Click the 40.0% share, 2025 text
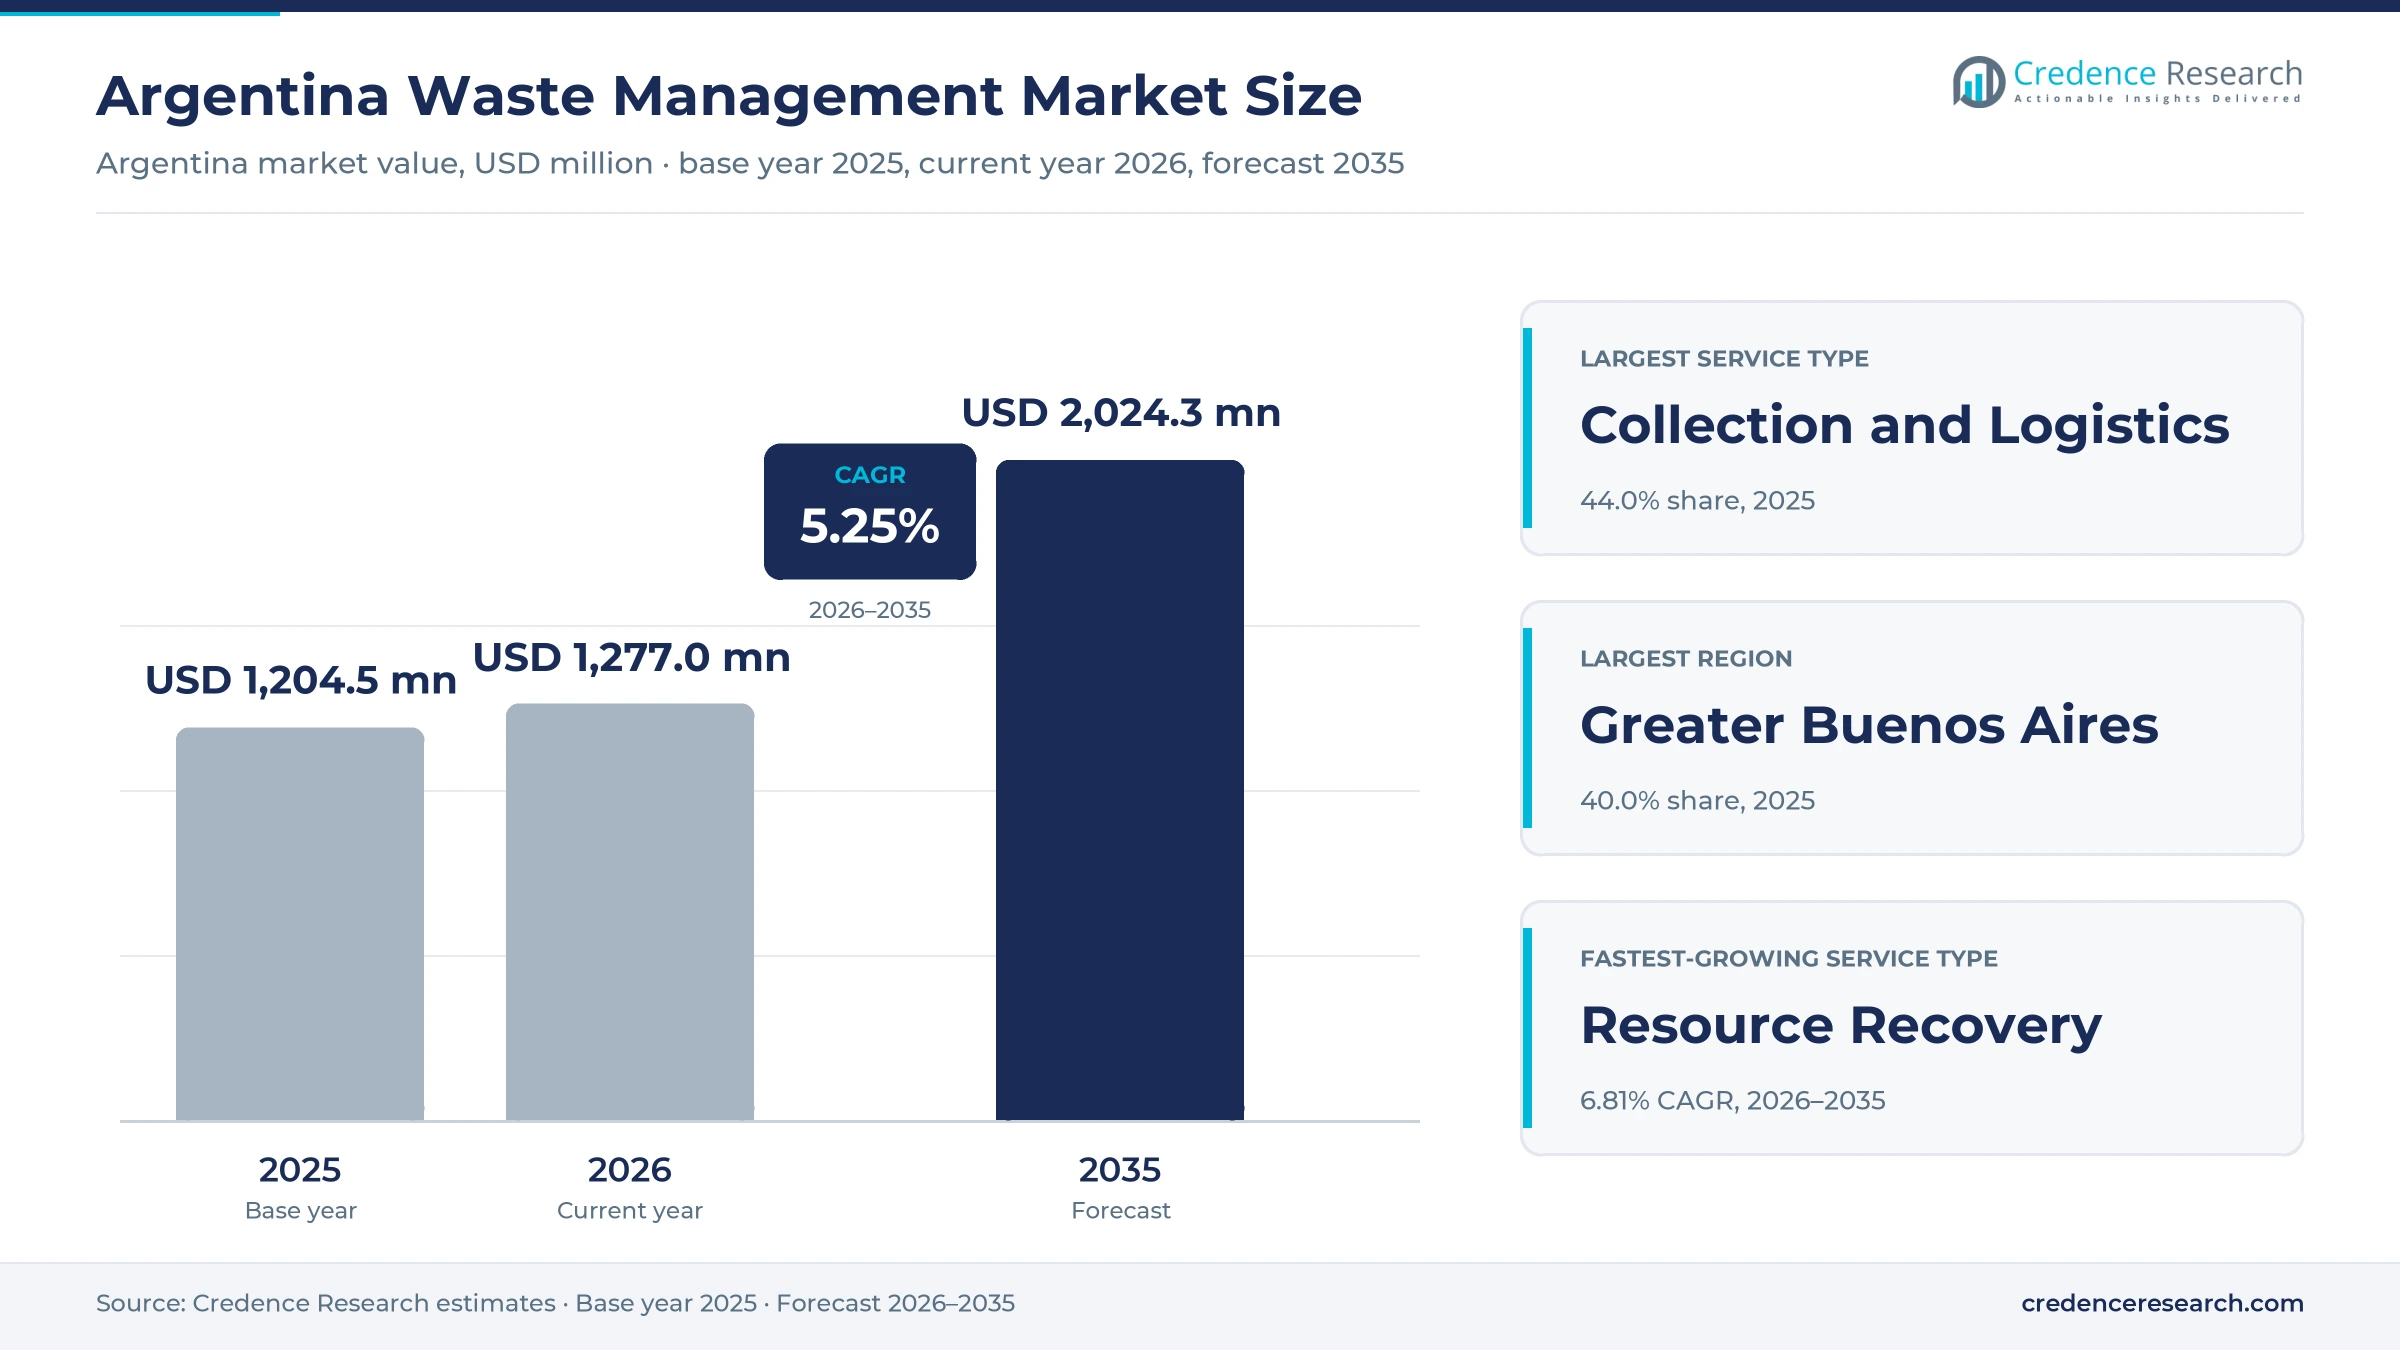 click(x=1697, y=801)
